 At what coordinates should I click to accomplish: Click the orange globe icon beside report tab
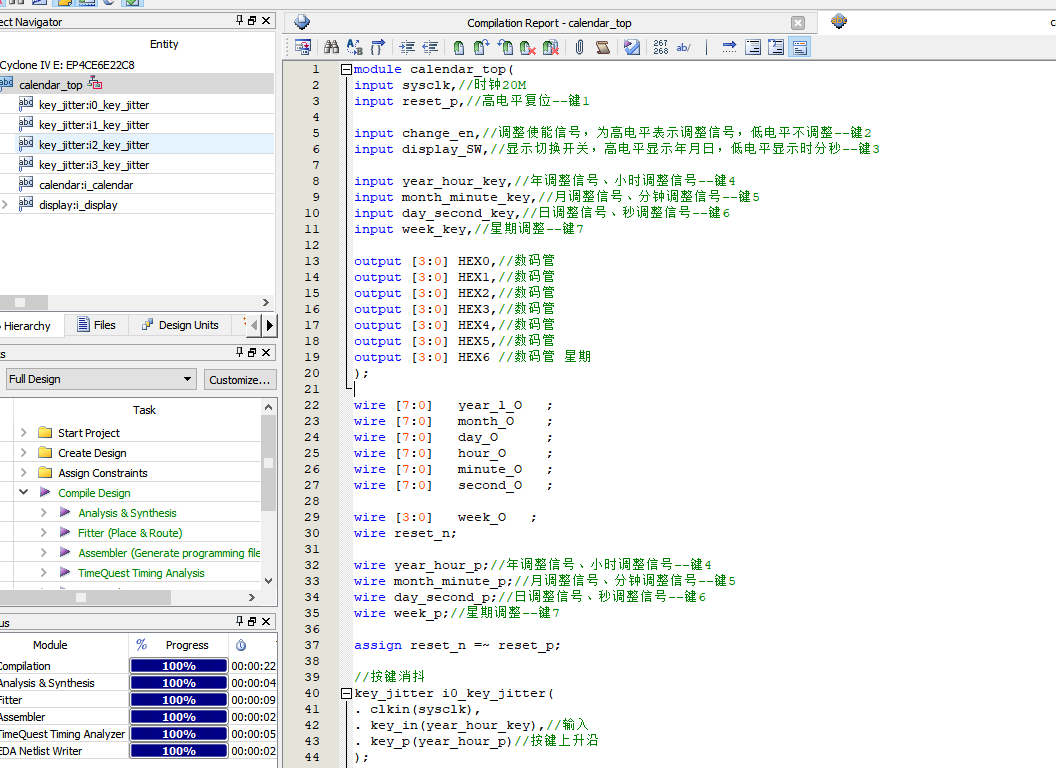[x=839, y=21]
